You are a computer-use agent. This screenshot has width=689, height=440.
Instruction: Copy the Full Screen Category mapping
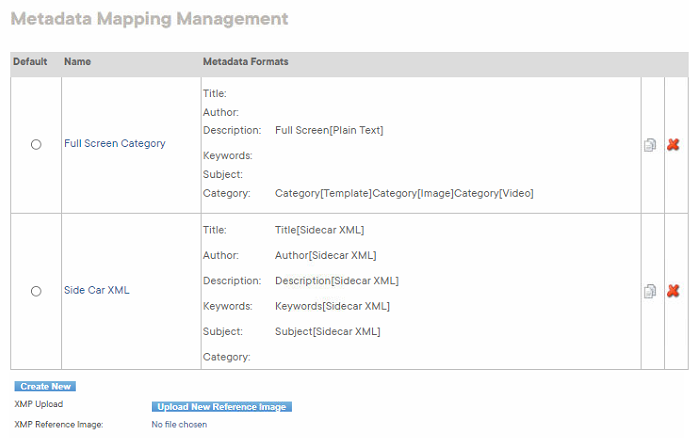pyautogui.click(x=650, y=145)
